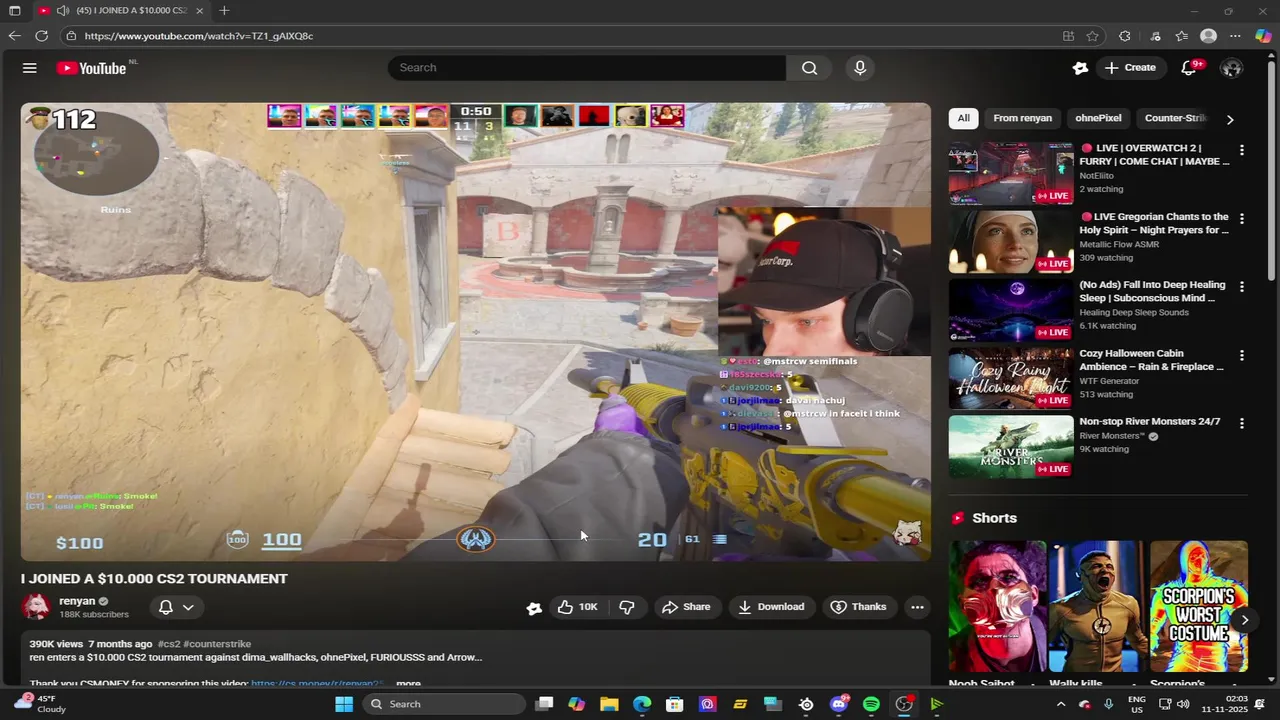Open the Create menu
Screen dimensions: 1280x720
point(1130,68)
